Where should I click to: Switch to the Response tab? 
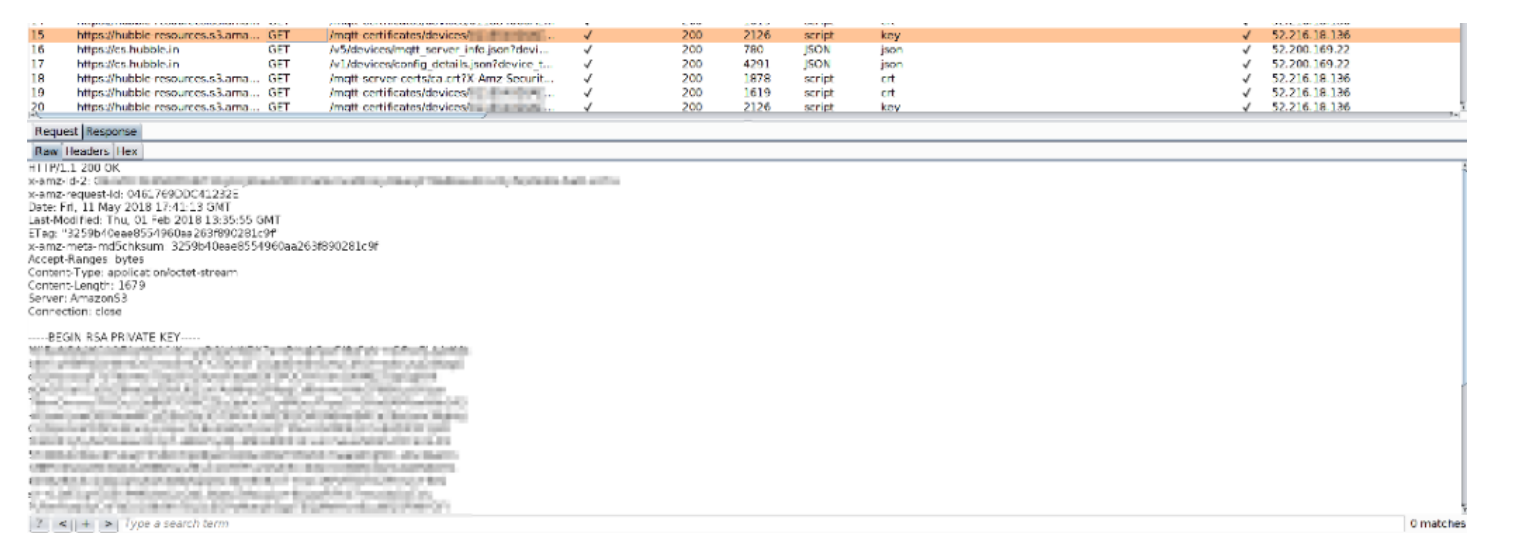[x=112, y=131]
